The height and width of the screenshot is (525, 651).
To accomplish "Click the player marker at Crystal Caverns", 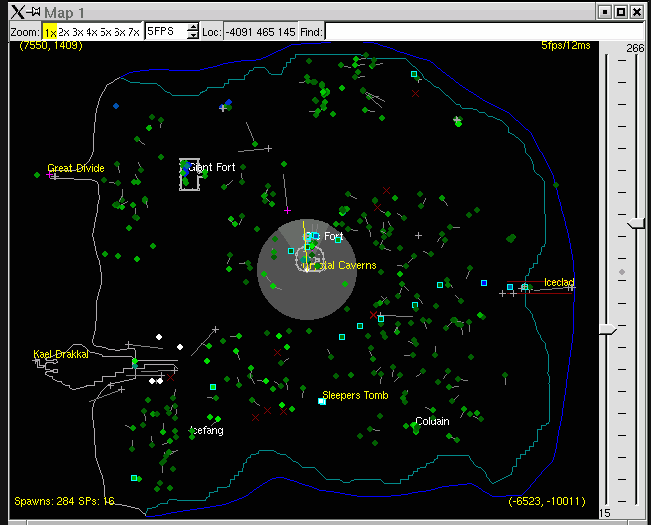I will [x=307, y=270].
